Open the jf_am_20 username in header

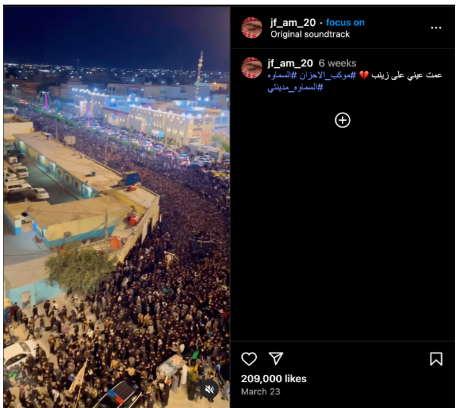293,23
